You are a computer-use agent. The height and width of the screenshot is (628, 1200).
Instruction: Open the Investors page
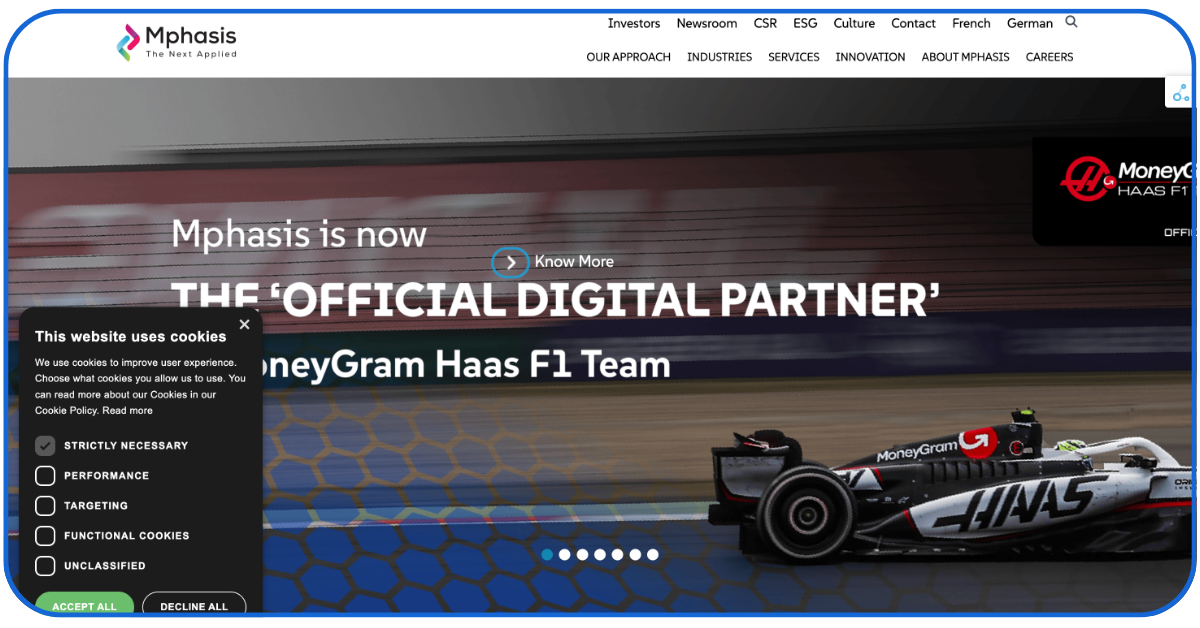[634, 23]
